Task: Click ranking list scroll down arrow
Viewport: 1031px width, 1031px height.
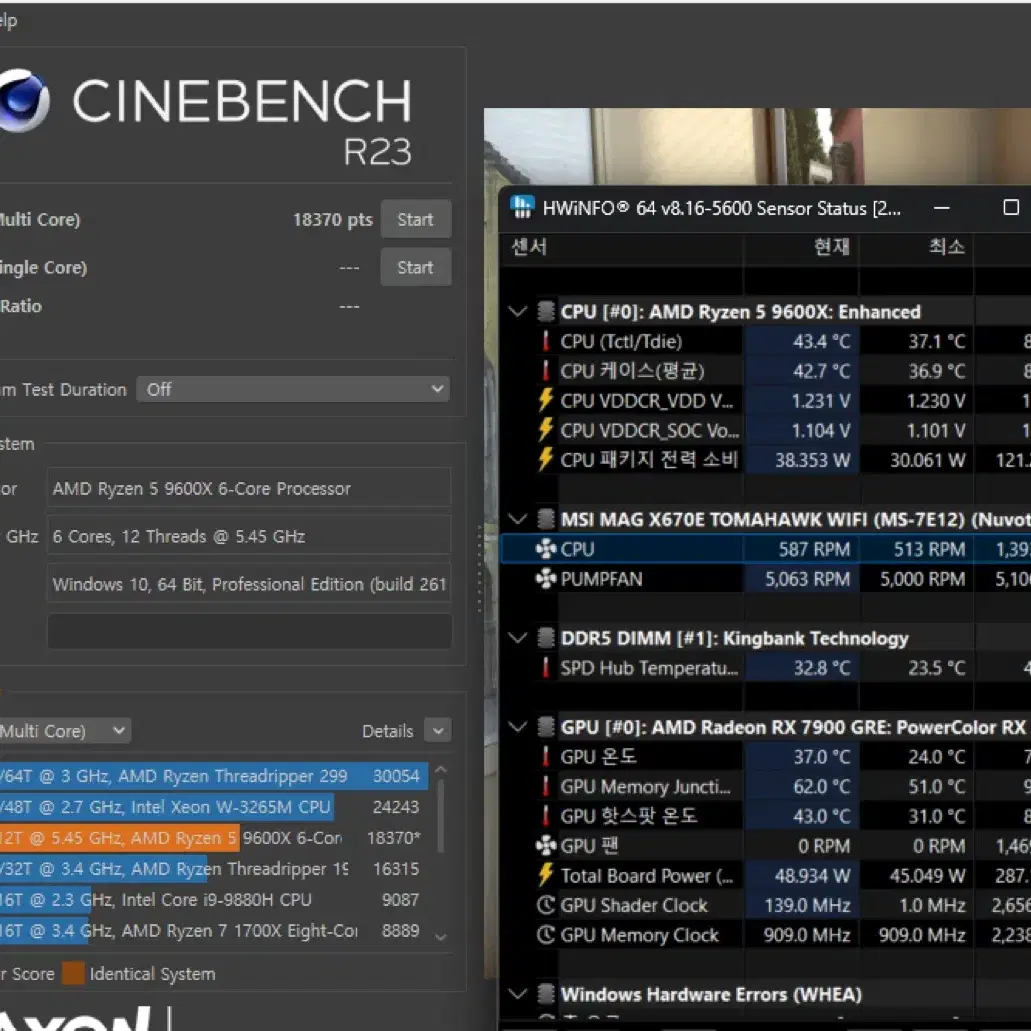Action: 441,938
